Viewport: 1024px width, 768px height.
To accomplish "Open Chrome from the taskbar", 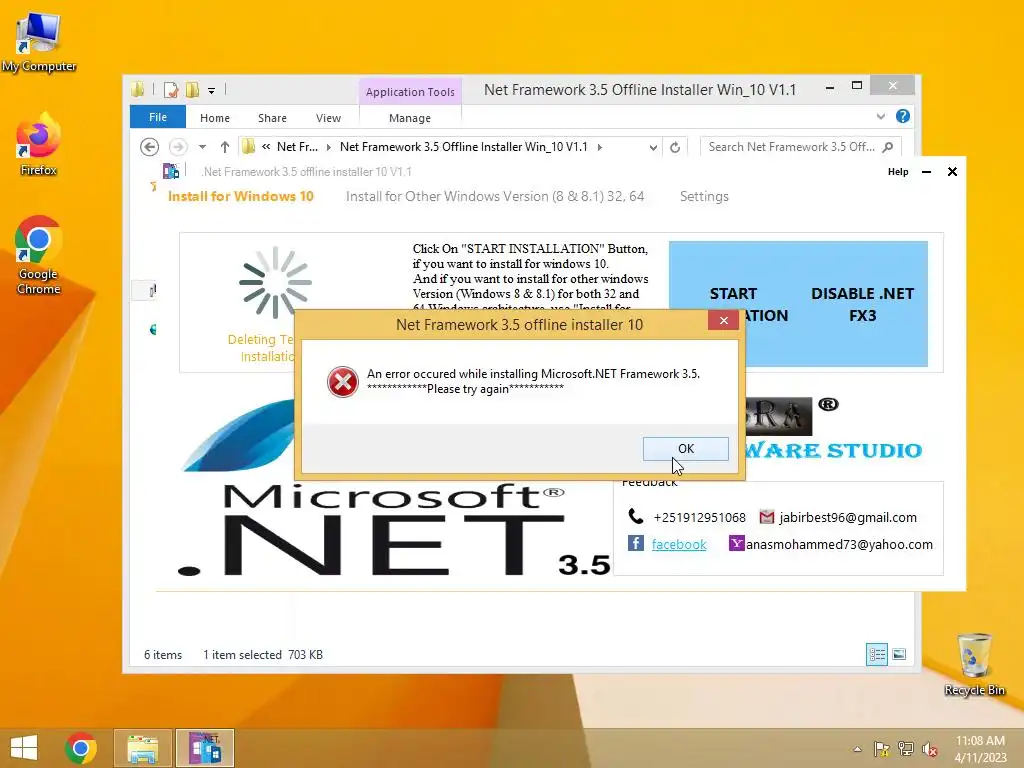I will point(81,748).
